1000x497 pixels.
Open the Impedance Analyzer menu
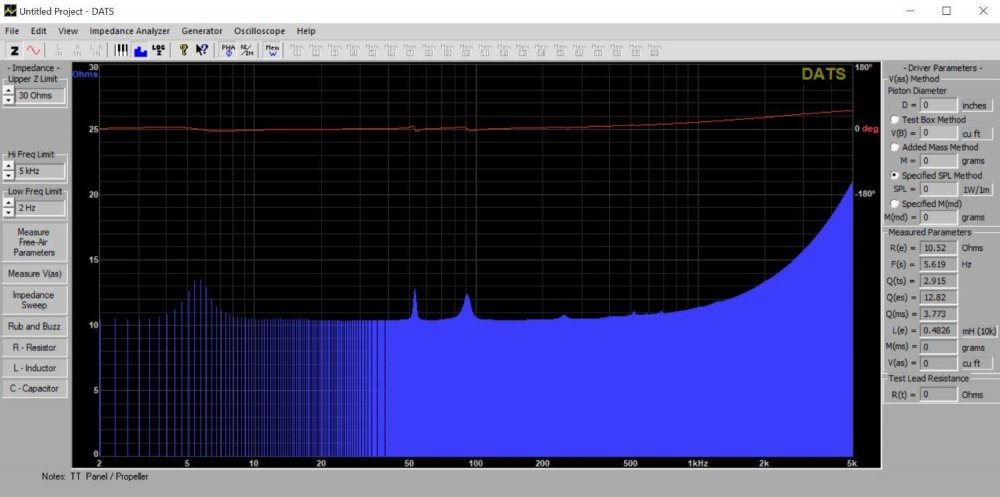[129, 31]
